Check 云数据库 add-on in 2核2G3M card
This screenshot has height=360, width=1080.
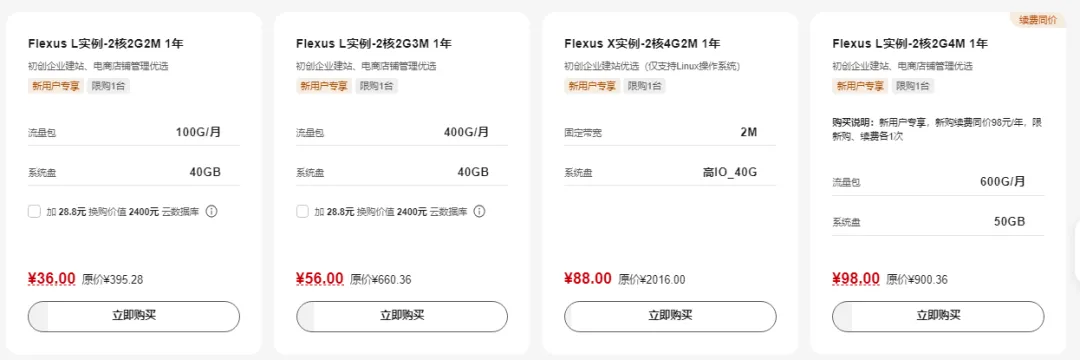(302, 211)
